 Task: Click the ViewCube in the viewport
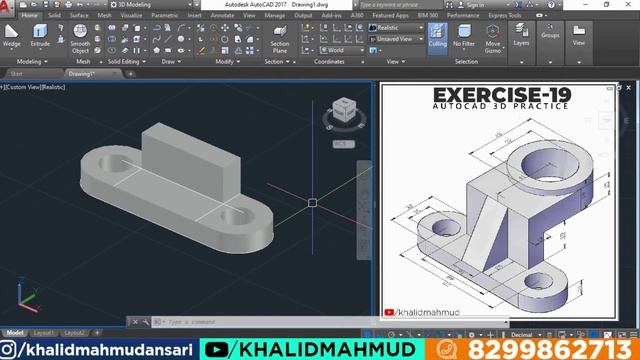344,109
